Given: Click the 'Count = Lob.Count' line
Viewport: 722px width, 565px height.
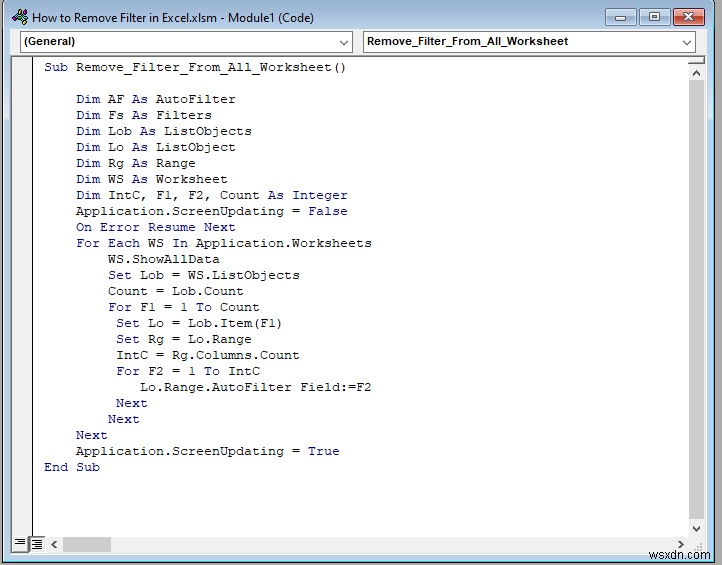Looking at the screenshot, I should coord(175,291).
